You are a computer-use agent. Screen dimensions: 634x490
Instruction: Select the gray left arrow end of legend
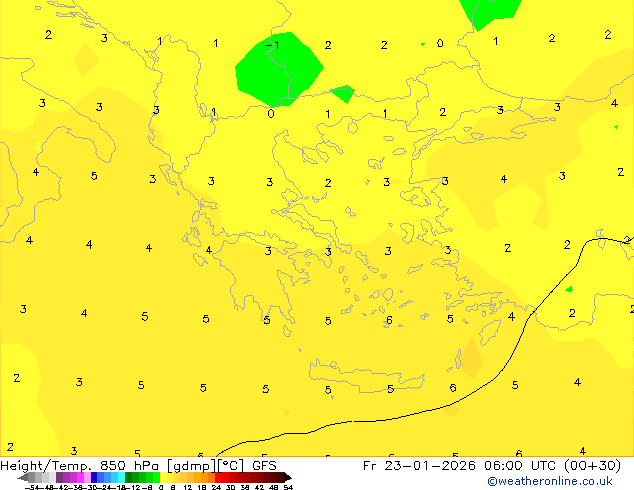23,477
